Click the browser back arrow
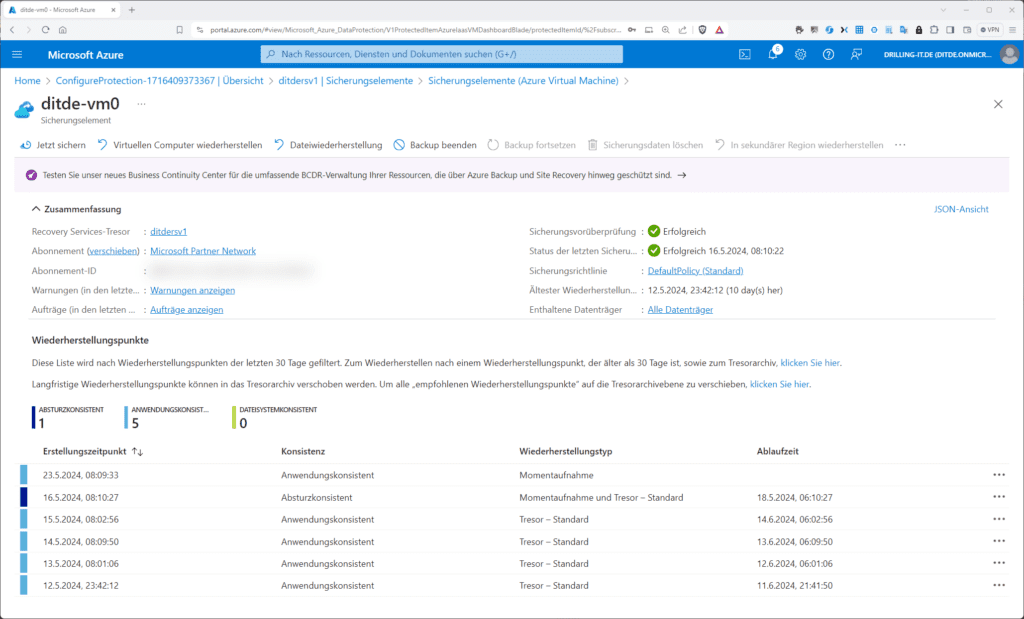 12,29
